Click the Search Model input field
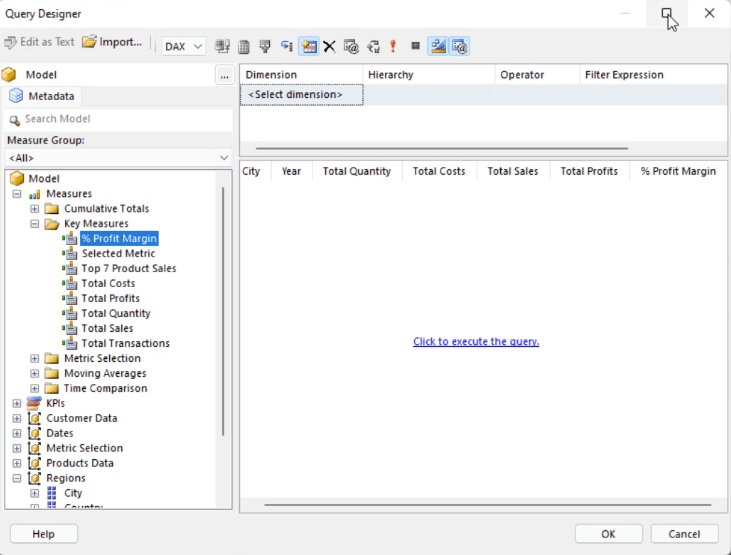The width and height of the screenshot is (731, 555). pos(118,119)
